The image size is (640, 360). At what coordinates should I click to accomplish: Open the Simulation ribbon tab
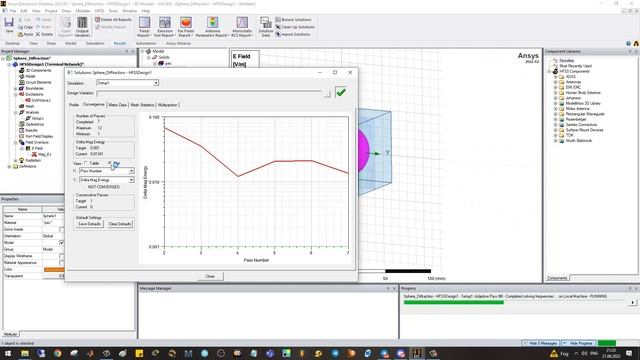[95, 43]
